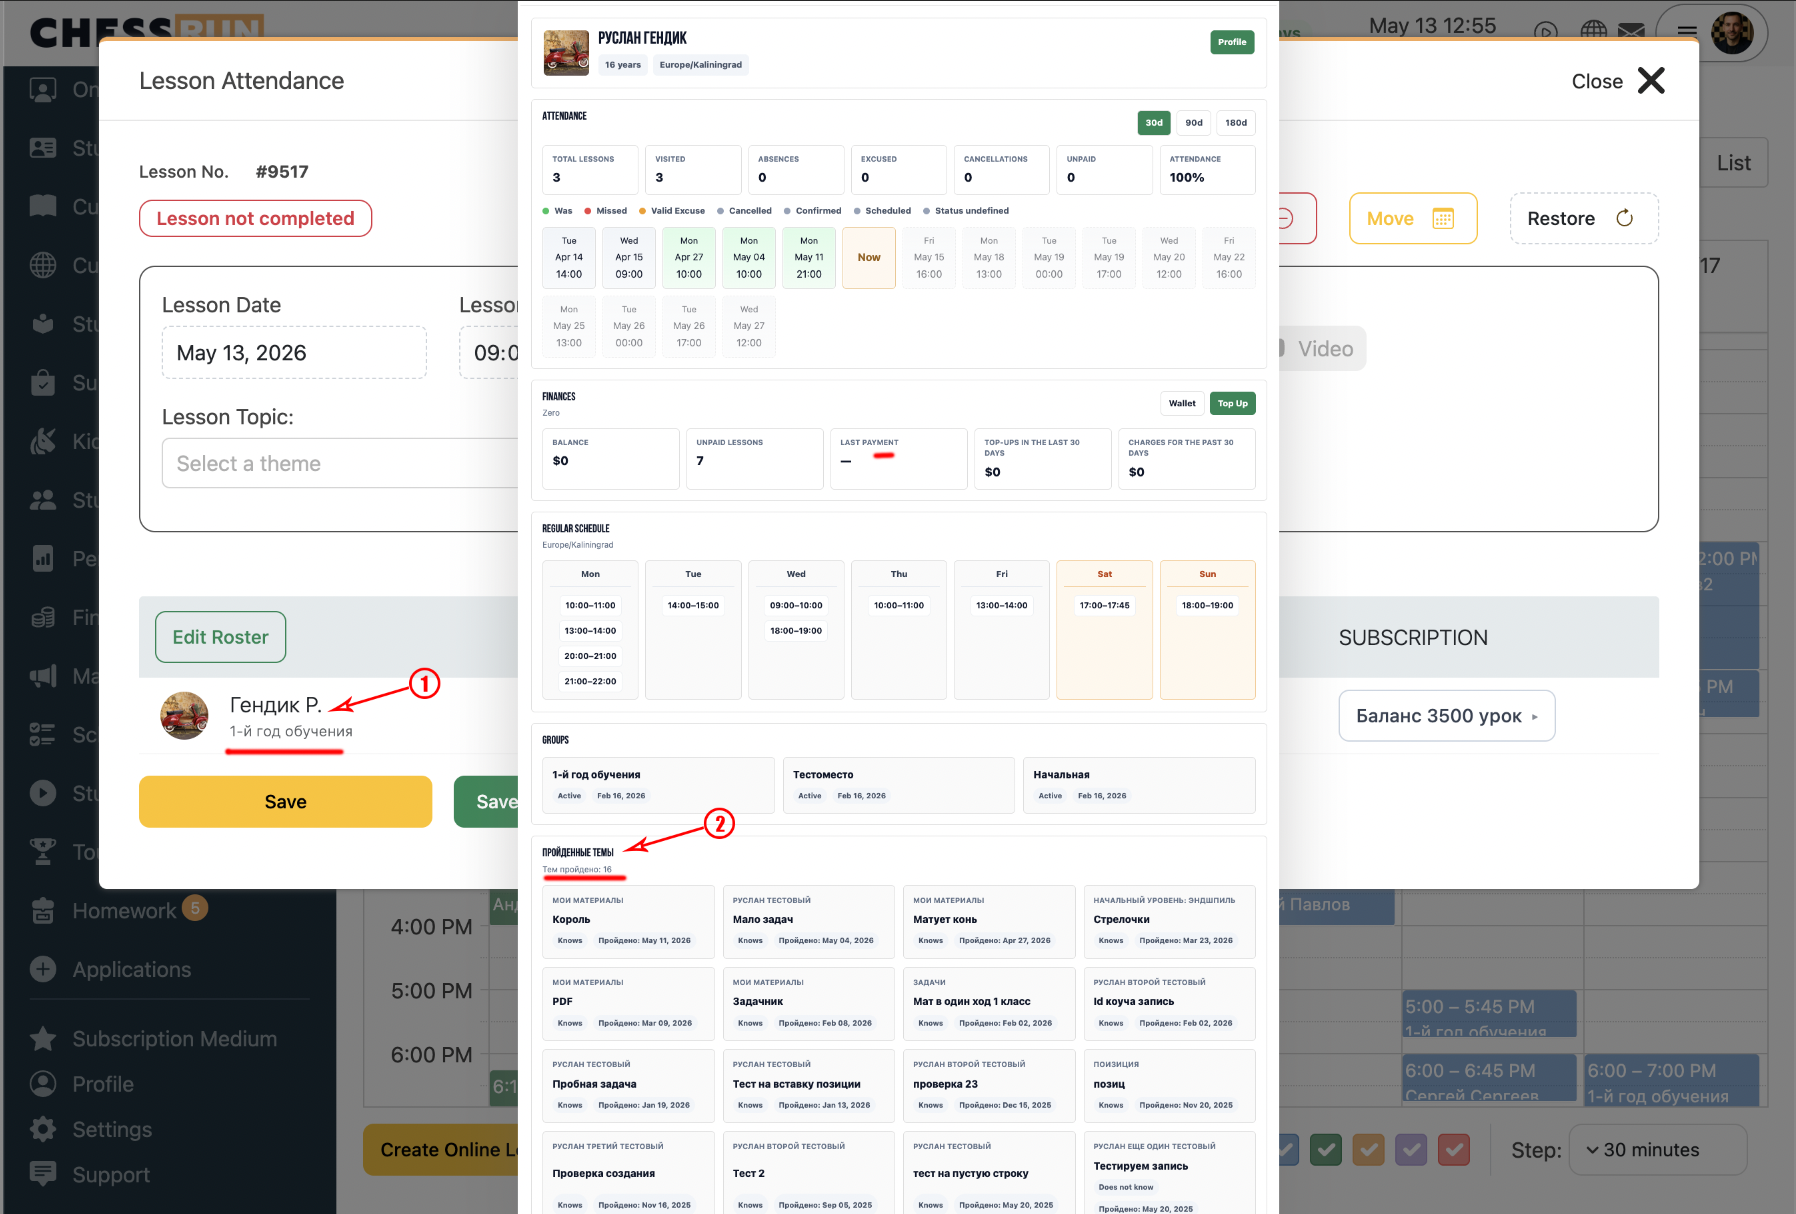Screen dimensions: 1796x1214
Task: Click the yellow Move button
Action: (x=1413, y=218)
